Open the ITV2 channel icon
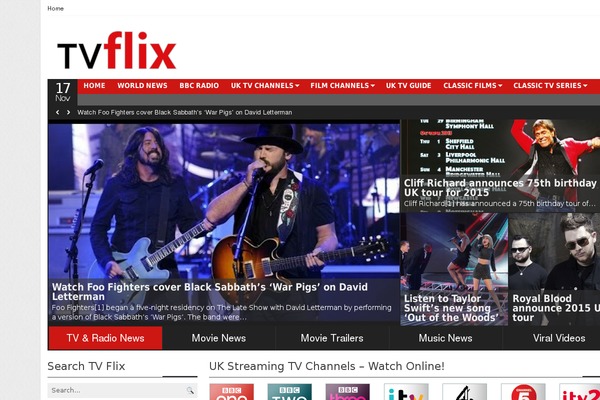Image resolution: width=600 pixels, height=400 pixels. (x=579, y=392)
